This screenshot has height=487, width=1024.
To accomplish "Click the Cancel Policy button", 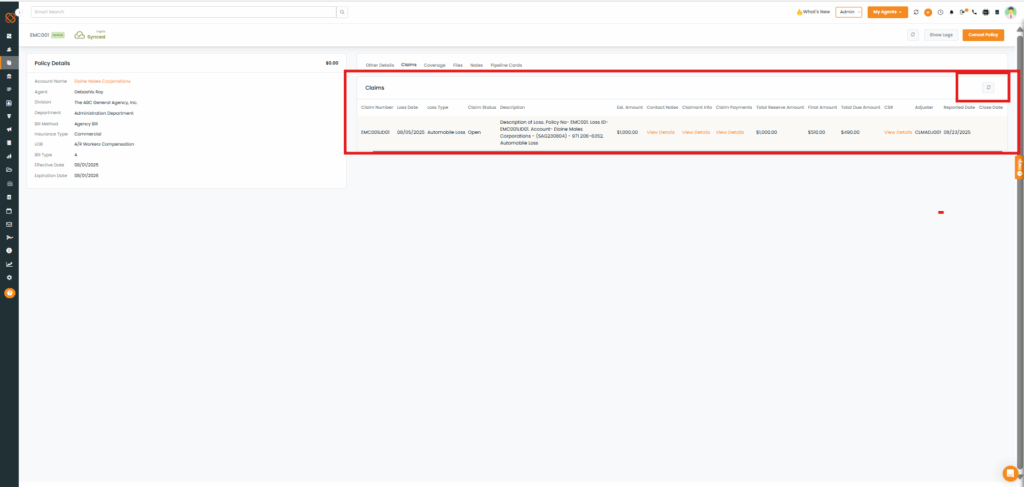I will (x=983, y=35).
